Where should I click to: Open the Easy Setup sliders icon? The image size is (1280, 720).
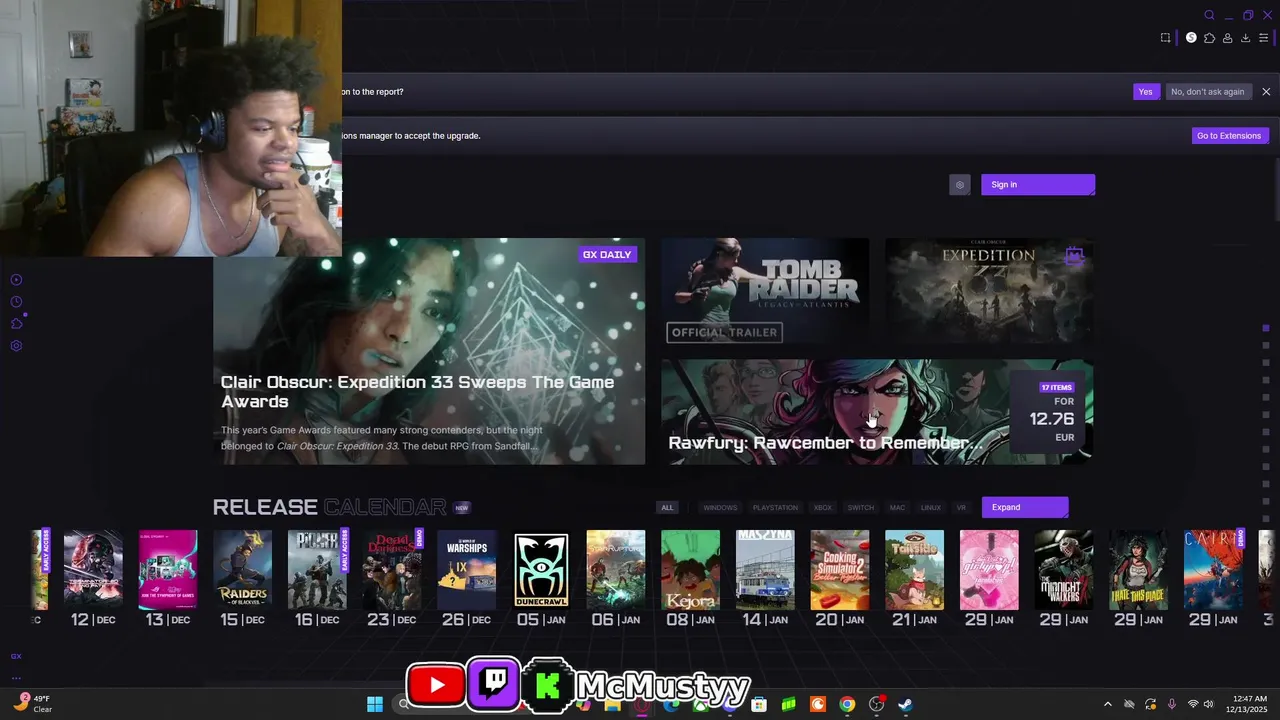click(1264, 38)
